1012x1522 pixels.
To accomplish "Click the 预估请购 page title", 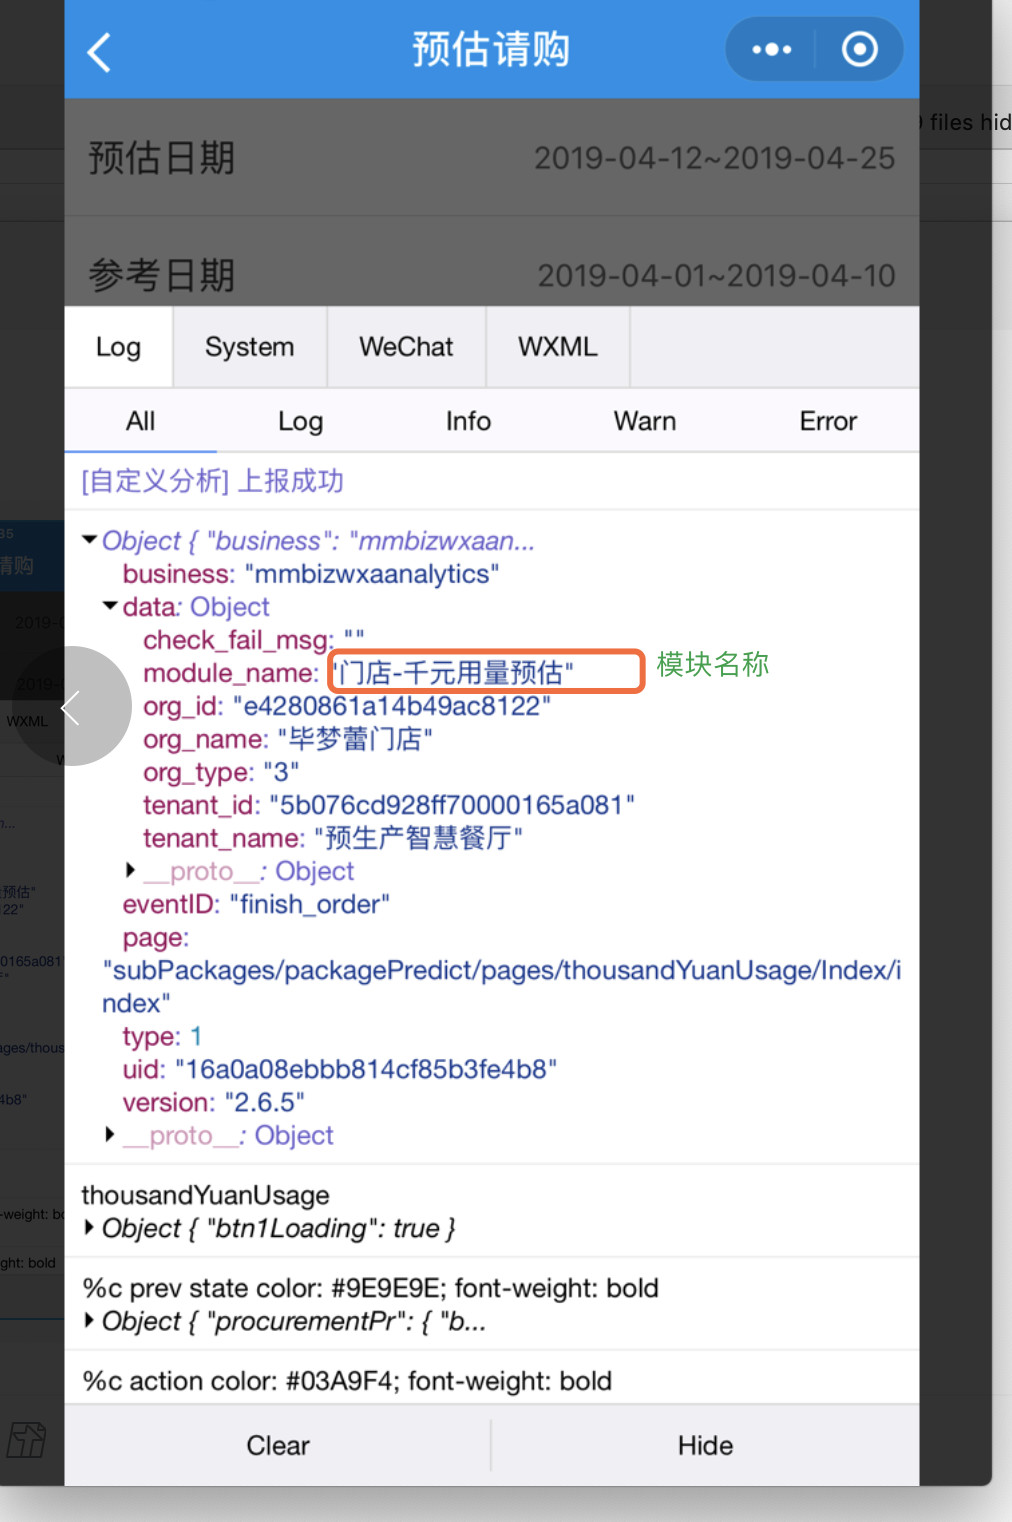I will [x=491, y=49].
